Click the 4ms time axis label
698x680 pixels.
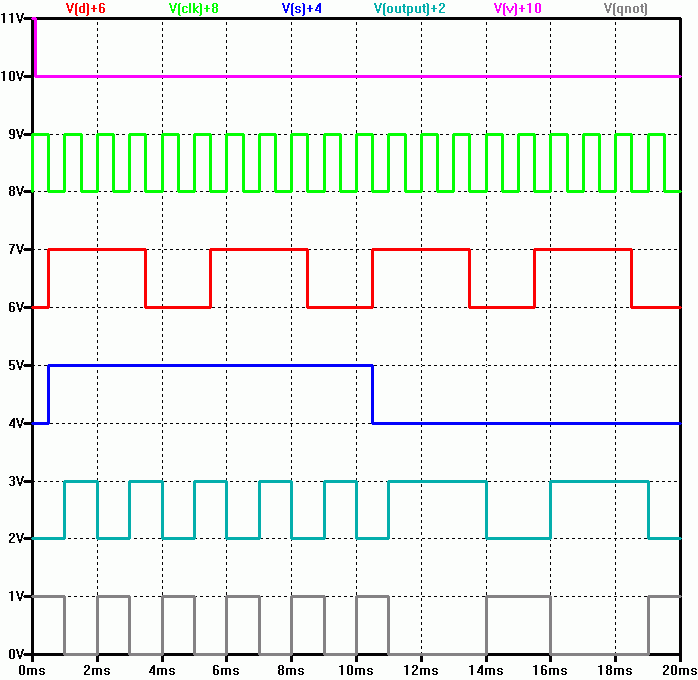(162, 670)
